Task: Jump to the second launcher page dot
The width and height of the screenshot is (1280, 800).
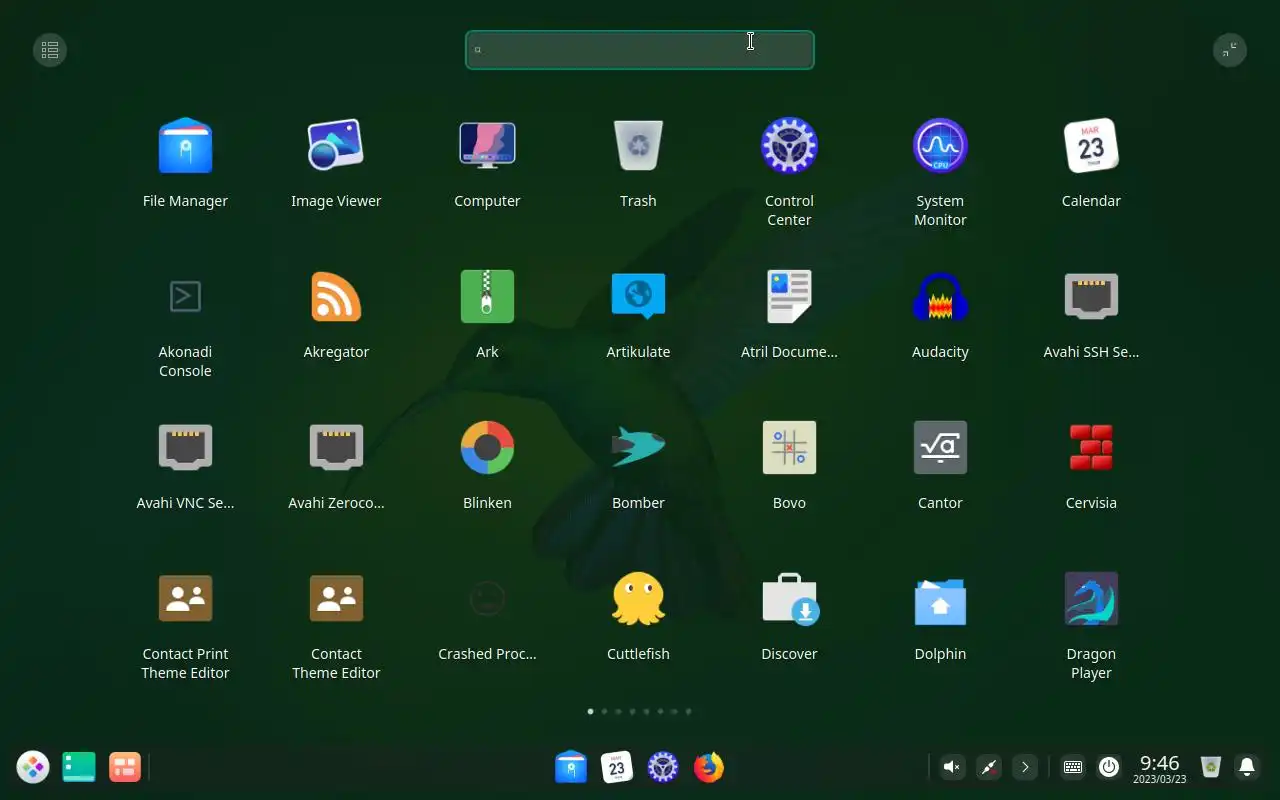Action: 604,712
